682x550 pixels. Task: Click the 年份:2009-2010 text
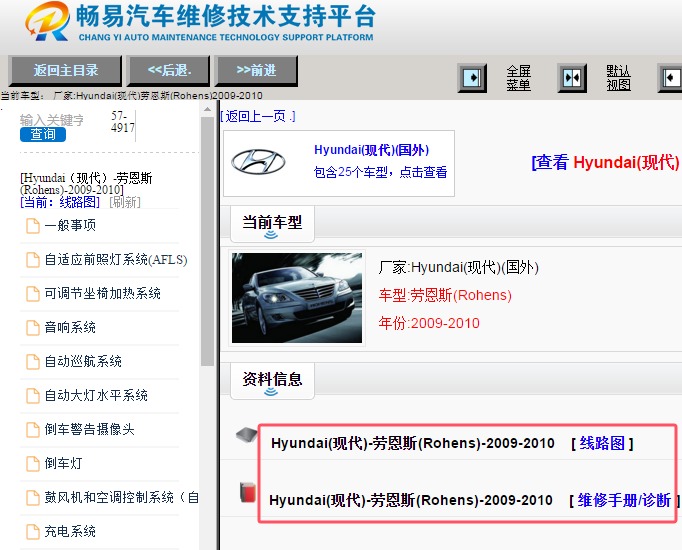click(429, 323)
